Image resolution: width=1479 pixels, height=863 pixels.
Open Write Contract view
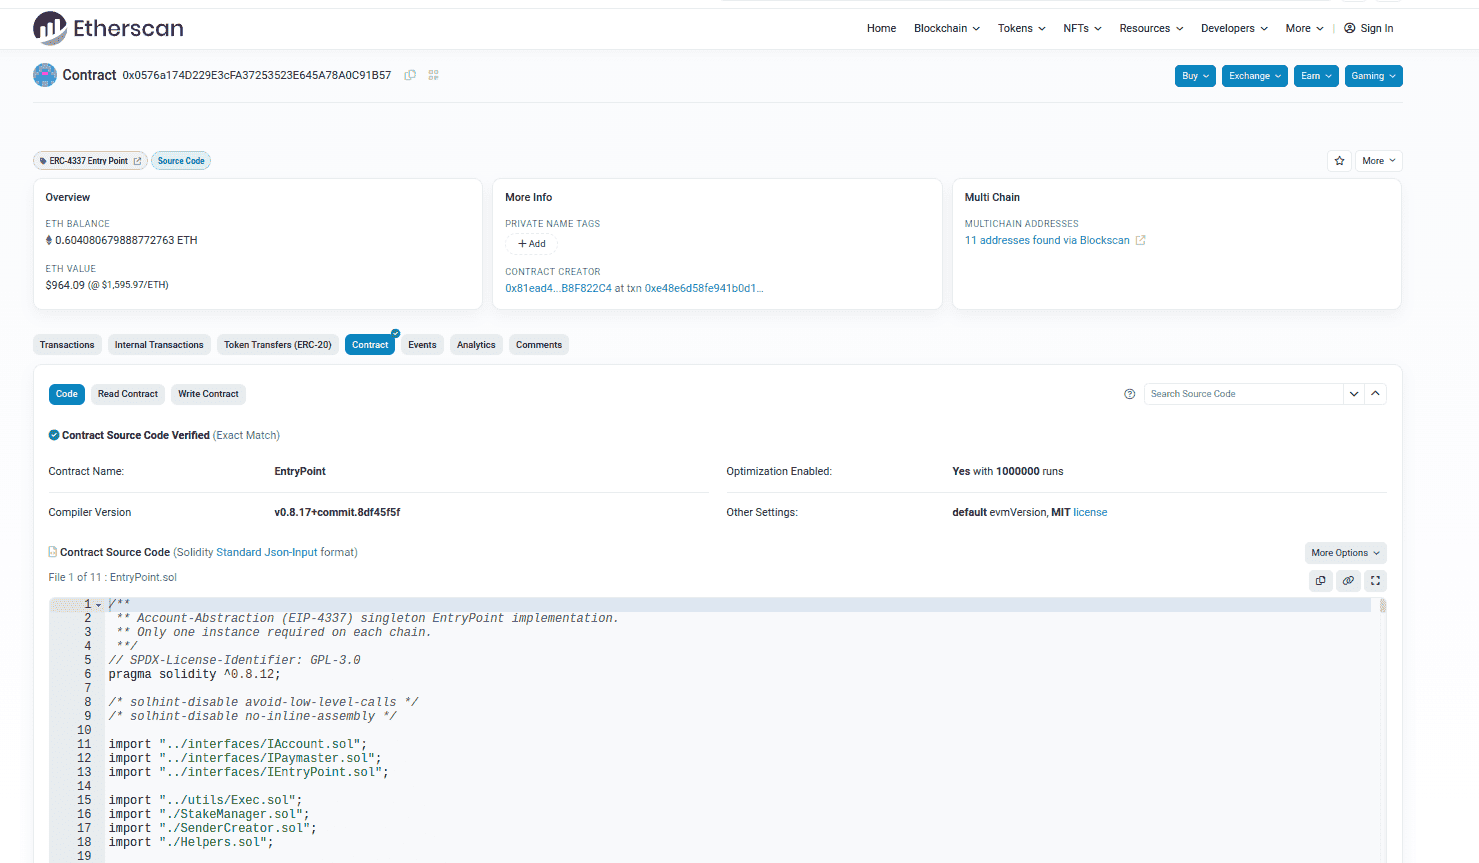208,394
